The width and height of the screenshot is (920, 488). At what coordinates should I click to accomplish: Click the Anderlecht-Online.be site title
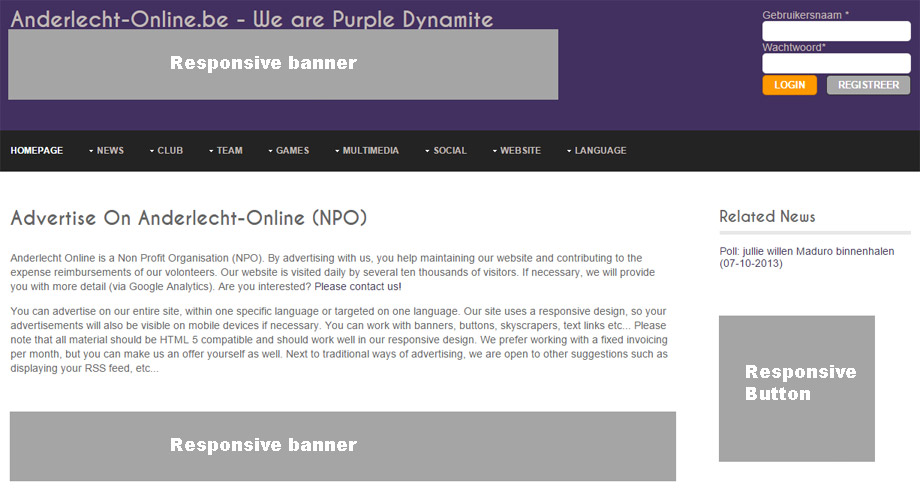(252, 19)
